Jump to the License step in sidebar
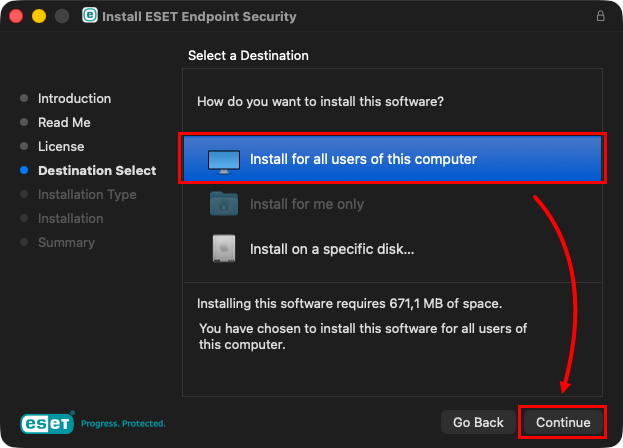The width and height of the screenshot is (623, 448). pos(61,147)
